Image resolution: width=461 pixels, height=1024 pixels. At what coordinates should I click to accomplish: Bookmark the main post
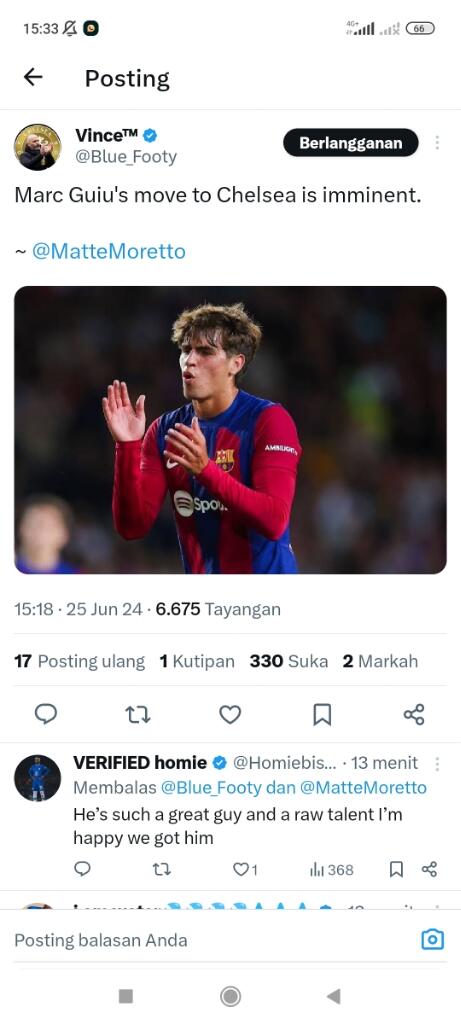[322, 714]
